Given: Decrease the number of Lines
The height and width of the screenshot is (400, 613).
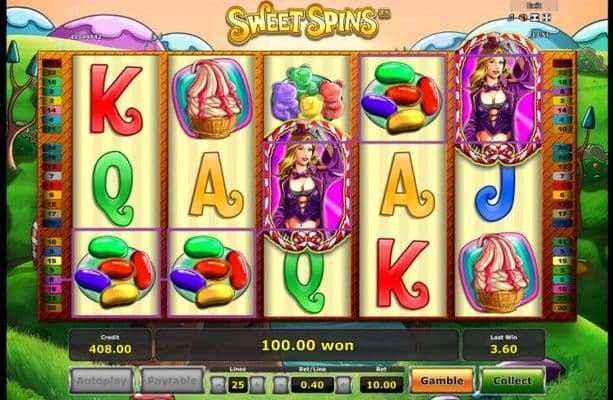Looking at the screenshot, I should [218, 385].
